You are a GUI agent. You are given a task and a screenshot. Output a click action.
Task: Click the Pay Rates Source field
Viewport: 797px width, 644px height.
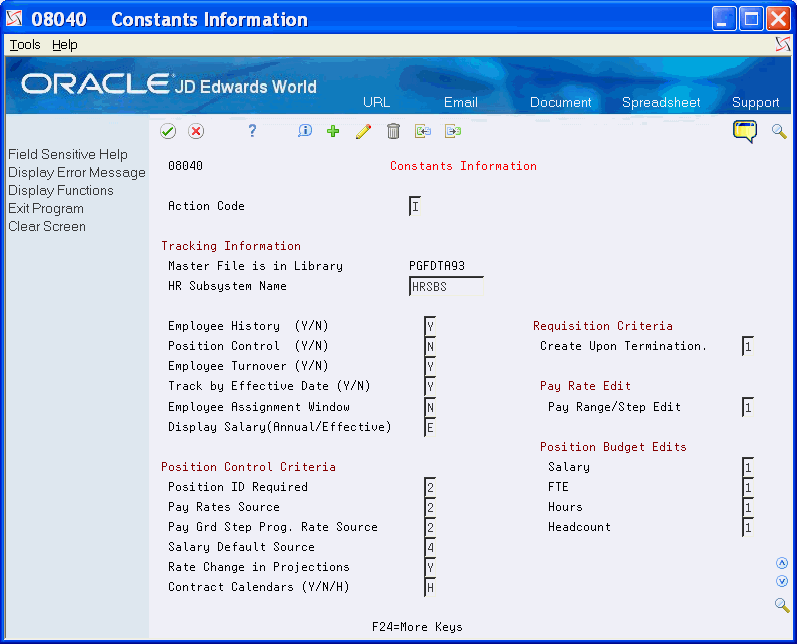click(x=430, y=507)
